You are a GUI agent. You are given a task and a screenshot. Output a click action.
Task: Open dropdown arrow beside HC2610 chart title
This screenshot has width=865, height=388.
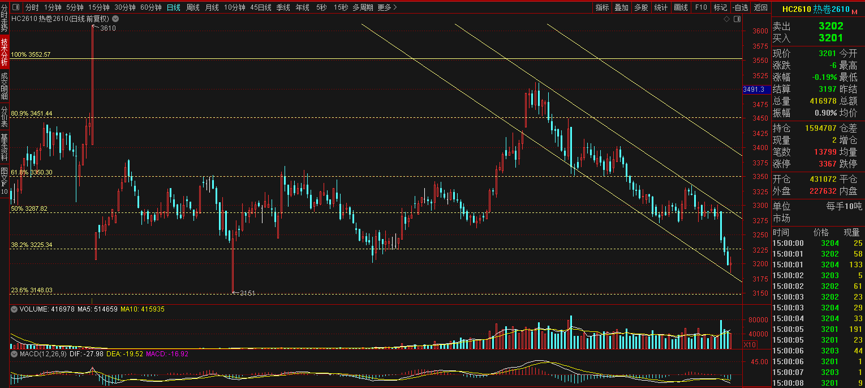(116, 19)
